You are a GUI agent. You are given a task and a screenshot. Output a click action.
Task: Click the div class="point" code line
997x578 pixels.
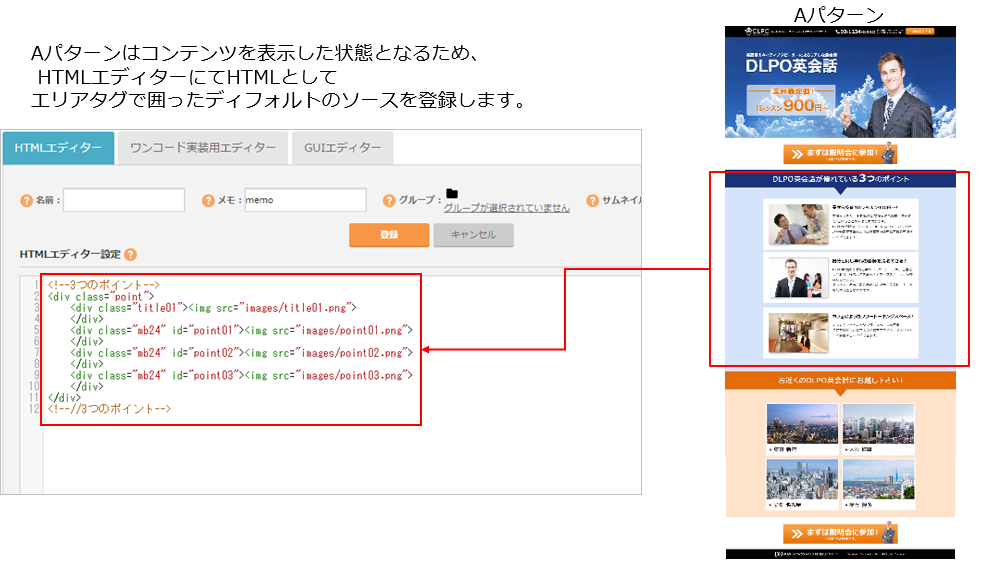(101, 296)
